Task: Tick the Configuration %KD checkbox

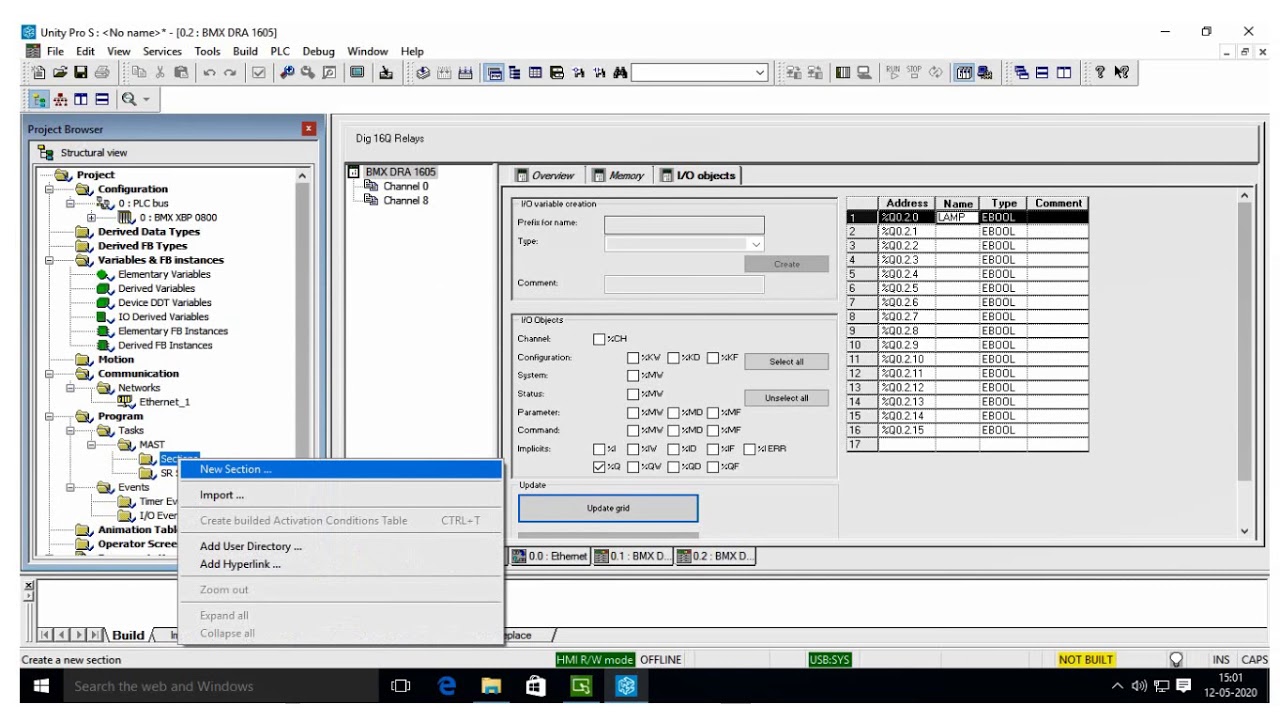Action: click(x=674, y=358)
